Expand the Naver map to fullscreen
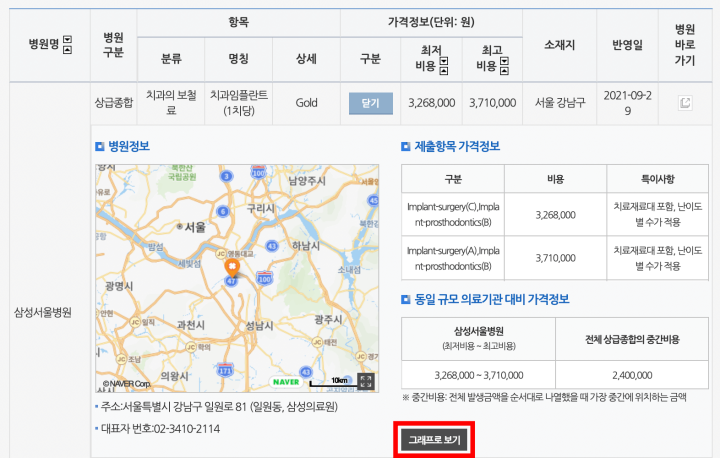 (x=366, y=381)
